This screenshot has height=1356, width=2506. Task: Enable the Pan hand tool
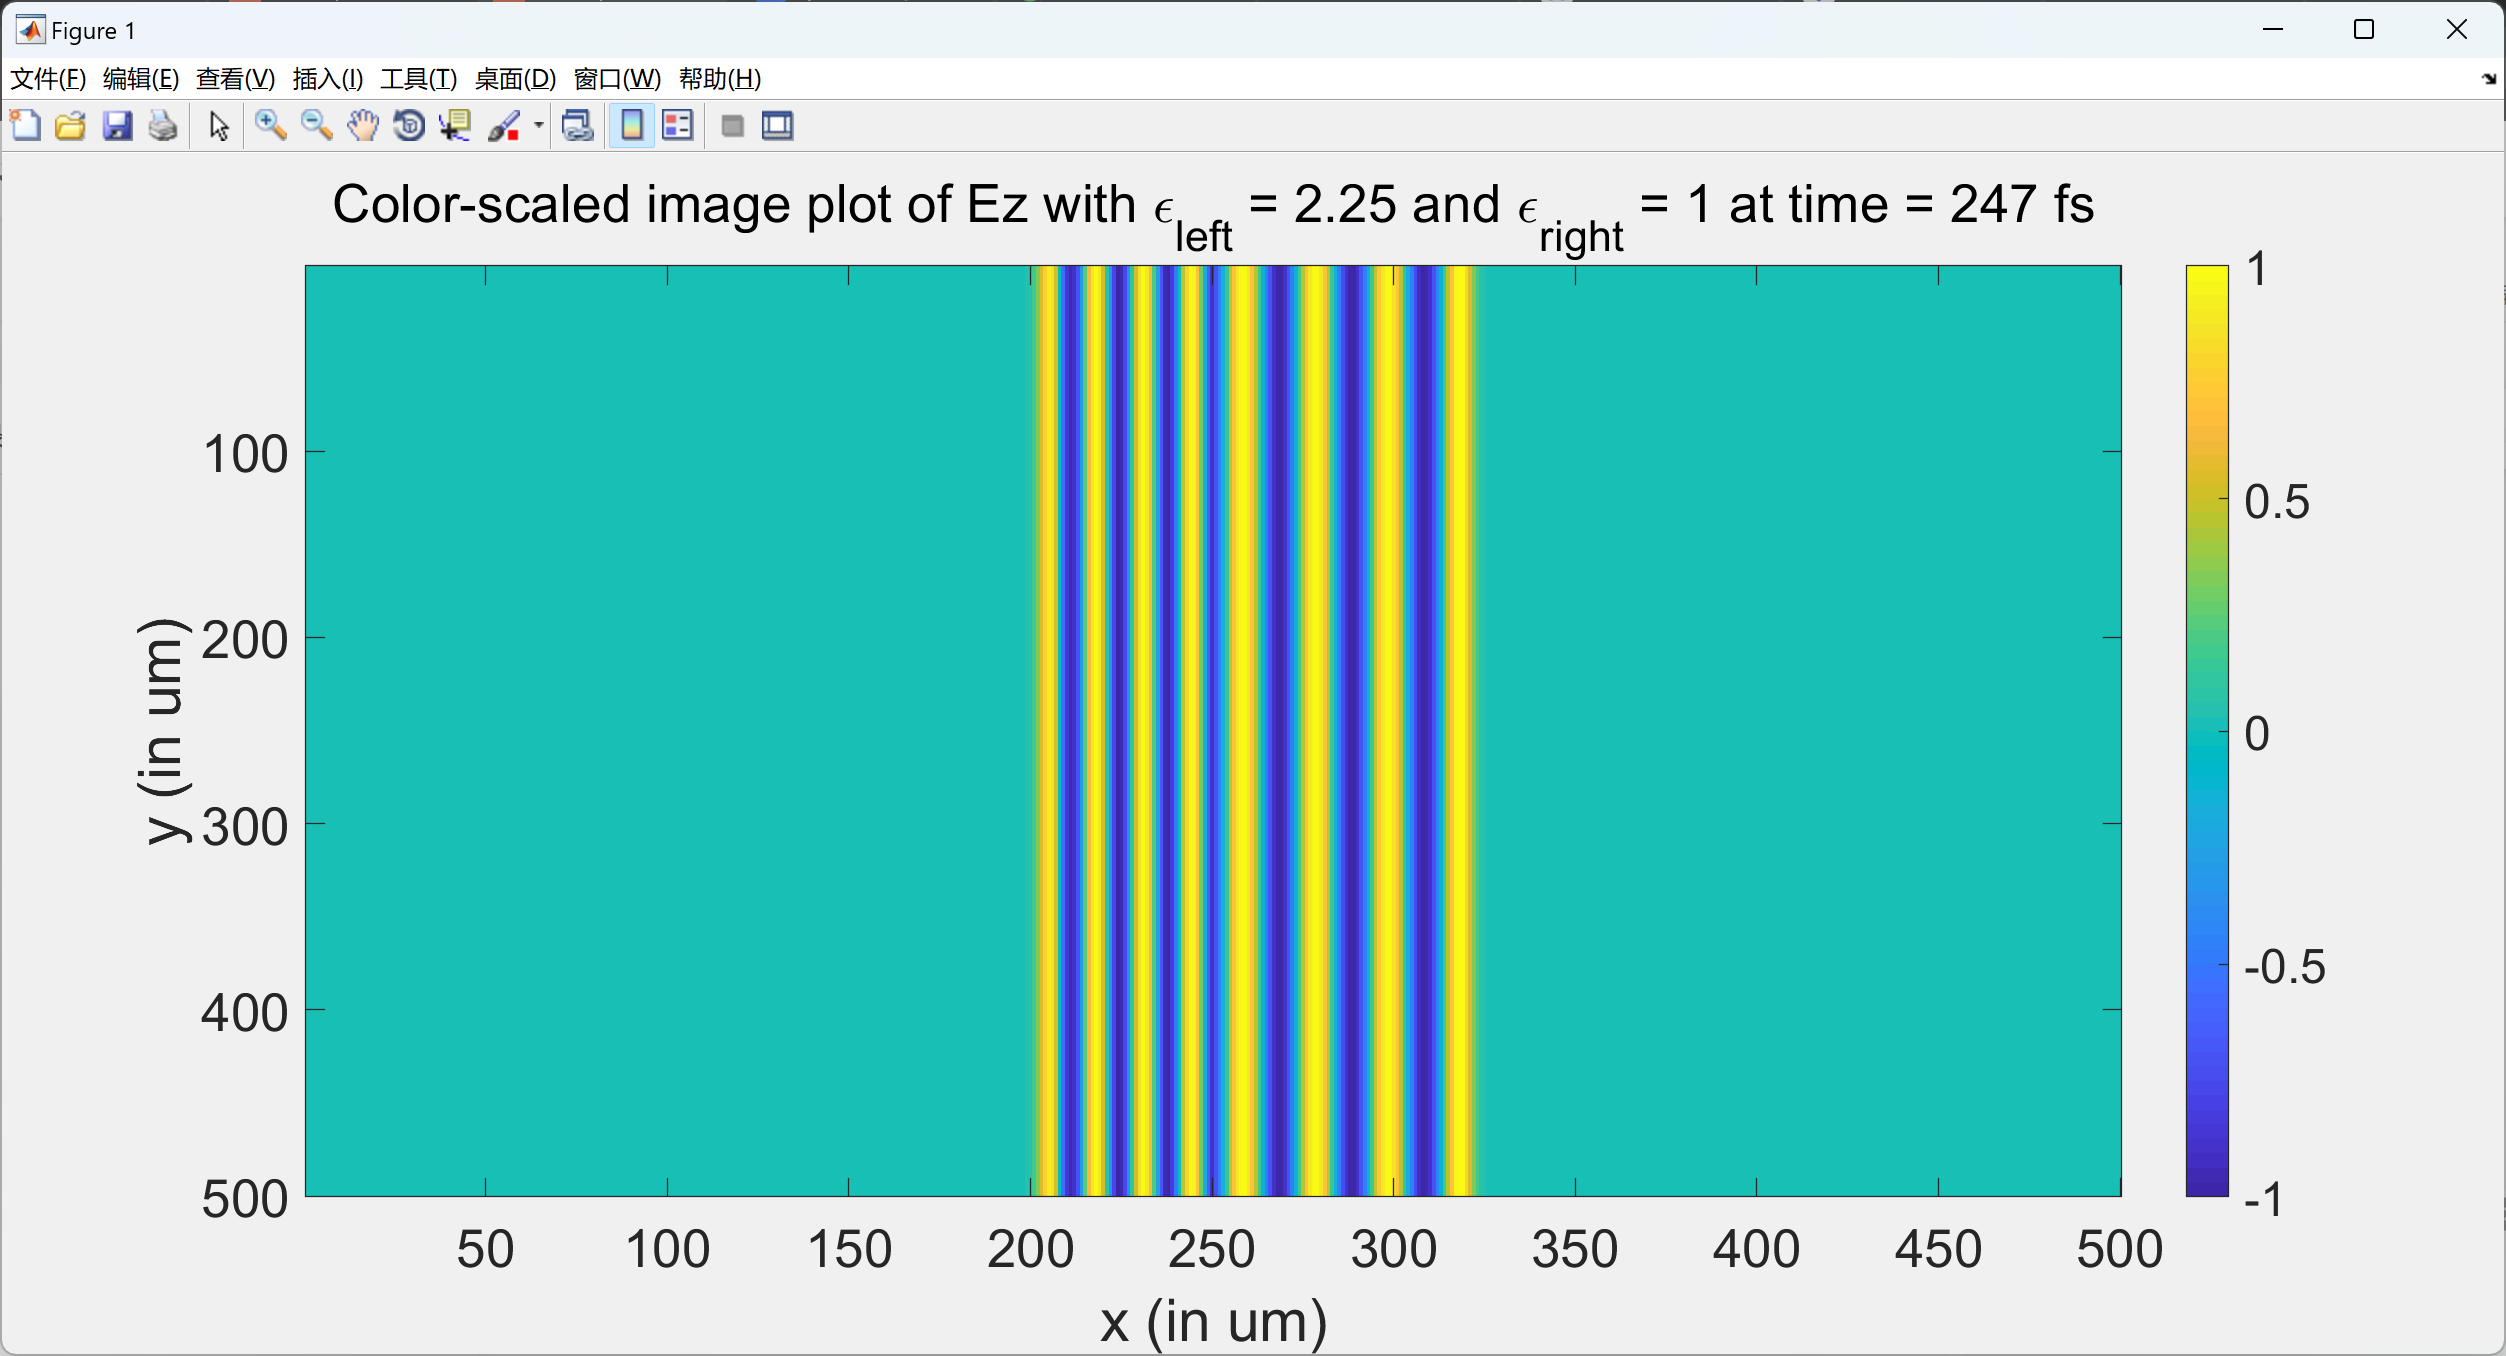pos(363,126)
